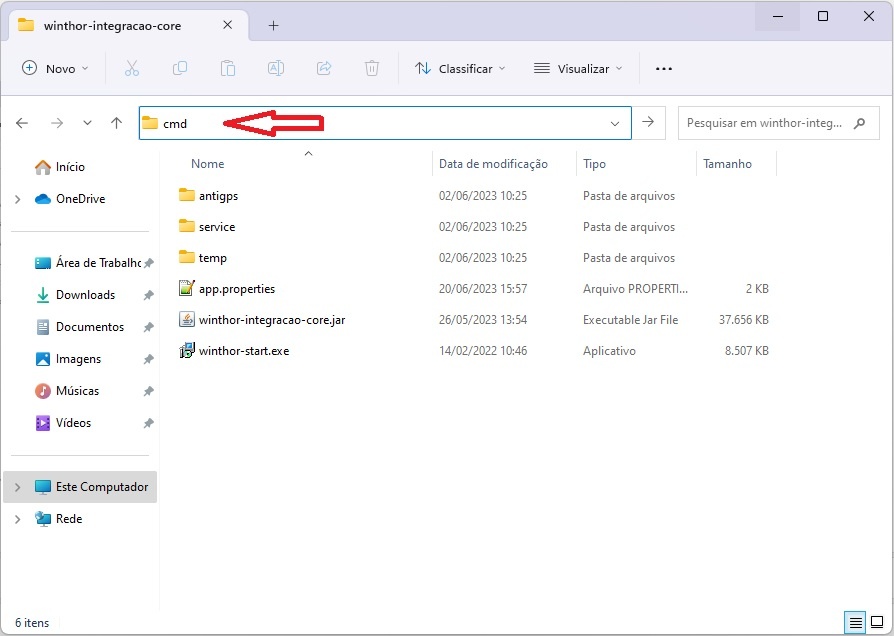Image resolution: width=894 pixels, height=636 pixels.
Task: Select Rede in navigation pane
Action: point(68,518)
